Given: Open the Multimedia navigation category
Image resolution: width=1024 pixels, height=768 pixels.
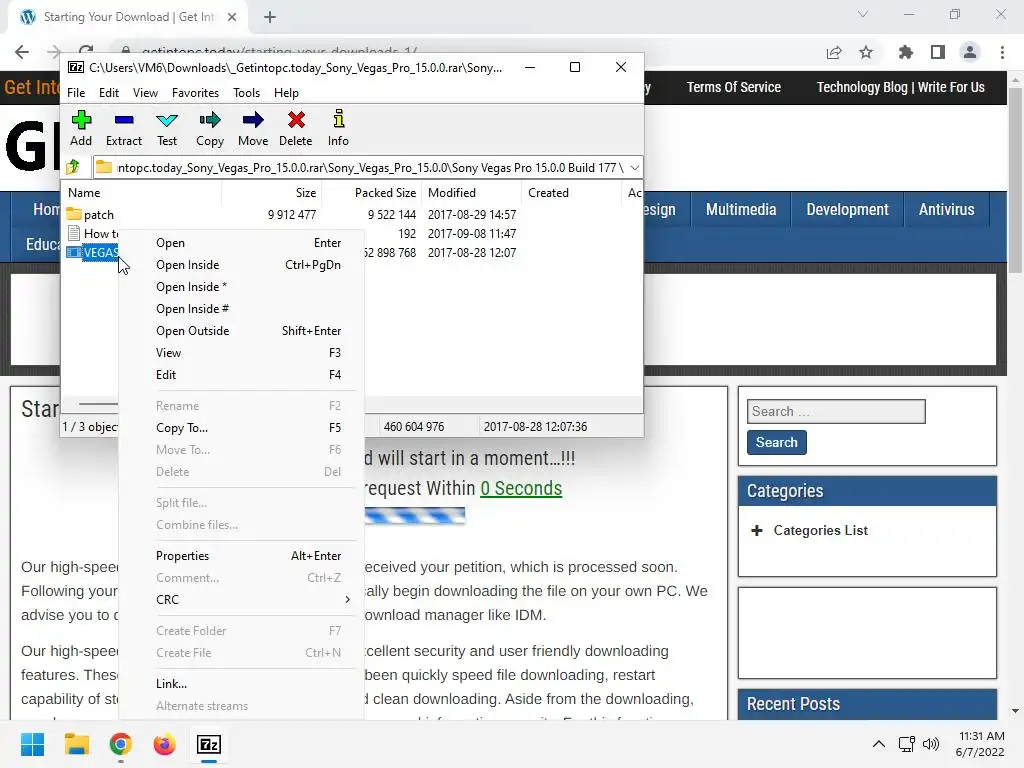Looking at the screenshot, I should tap(741, 210).
